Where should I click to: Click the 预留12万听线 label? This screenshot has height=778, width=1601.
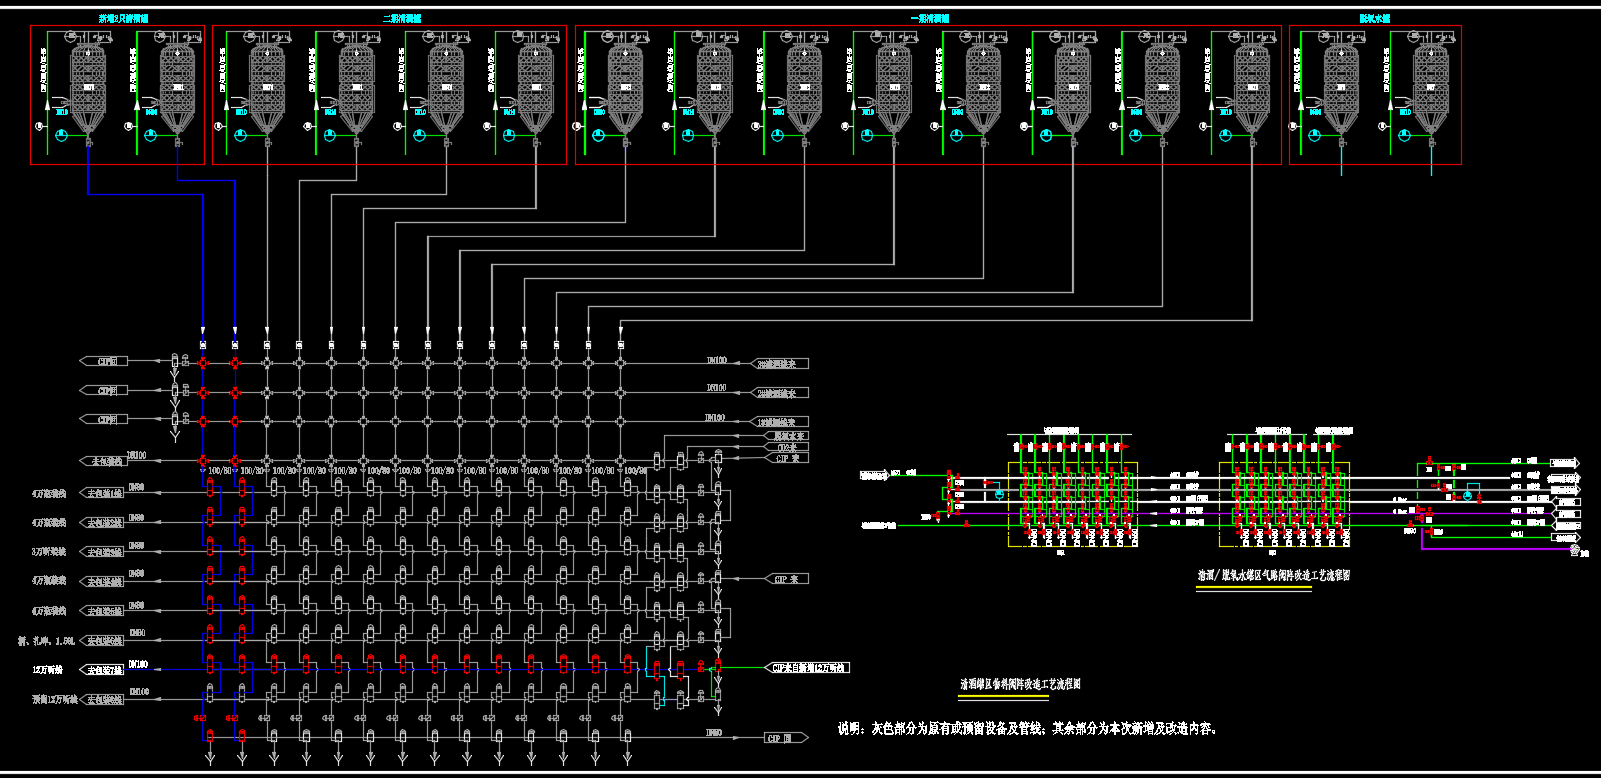(54, 700)
